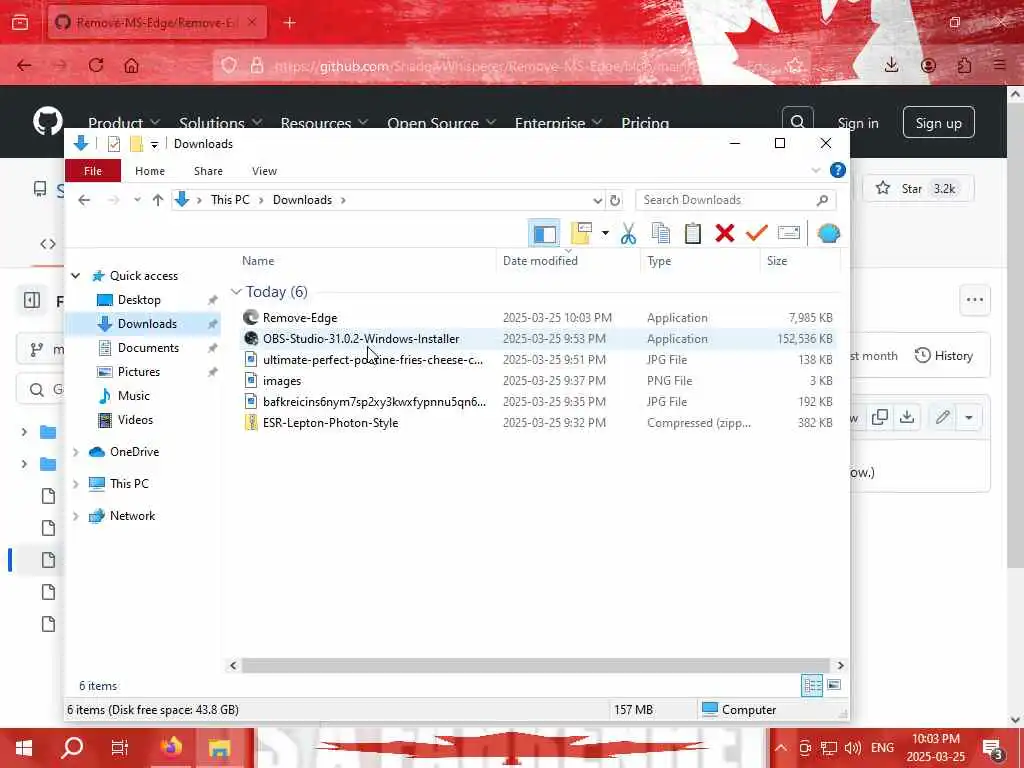Click the Properties checkmark in title bar
The height and width of the screenshot is (768, 1024).
click(114, 144)
